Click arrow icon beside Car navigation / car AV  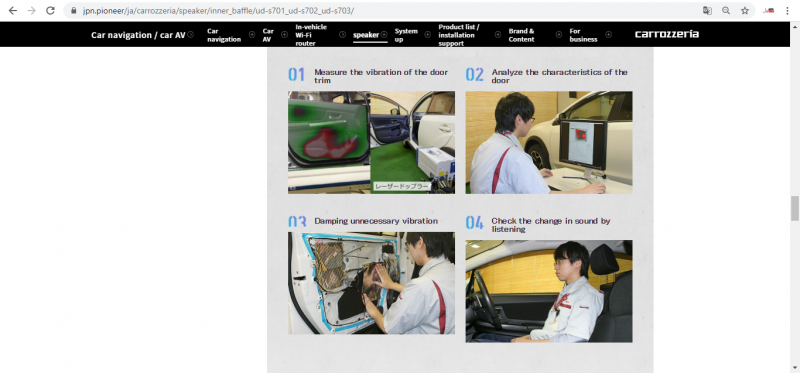(x=191, y=35)
